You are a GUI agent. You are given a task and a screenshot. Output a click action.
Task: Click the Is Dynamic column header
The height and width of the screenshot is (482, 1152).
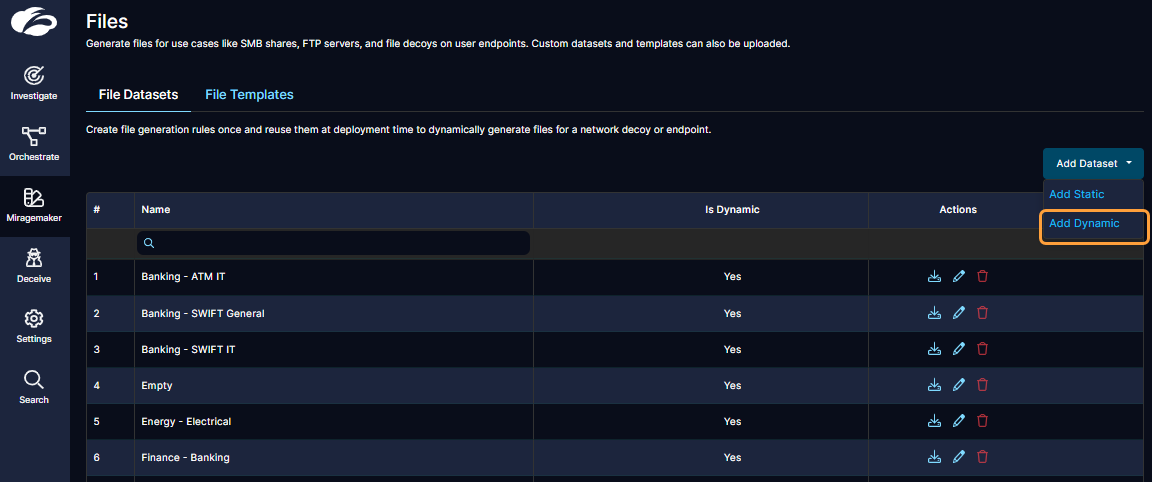point(732,210)
